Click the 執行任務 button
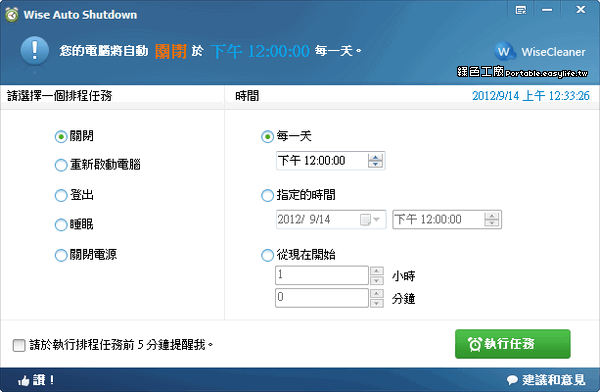 click(x=512, y=344)
